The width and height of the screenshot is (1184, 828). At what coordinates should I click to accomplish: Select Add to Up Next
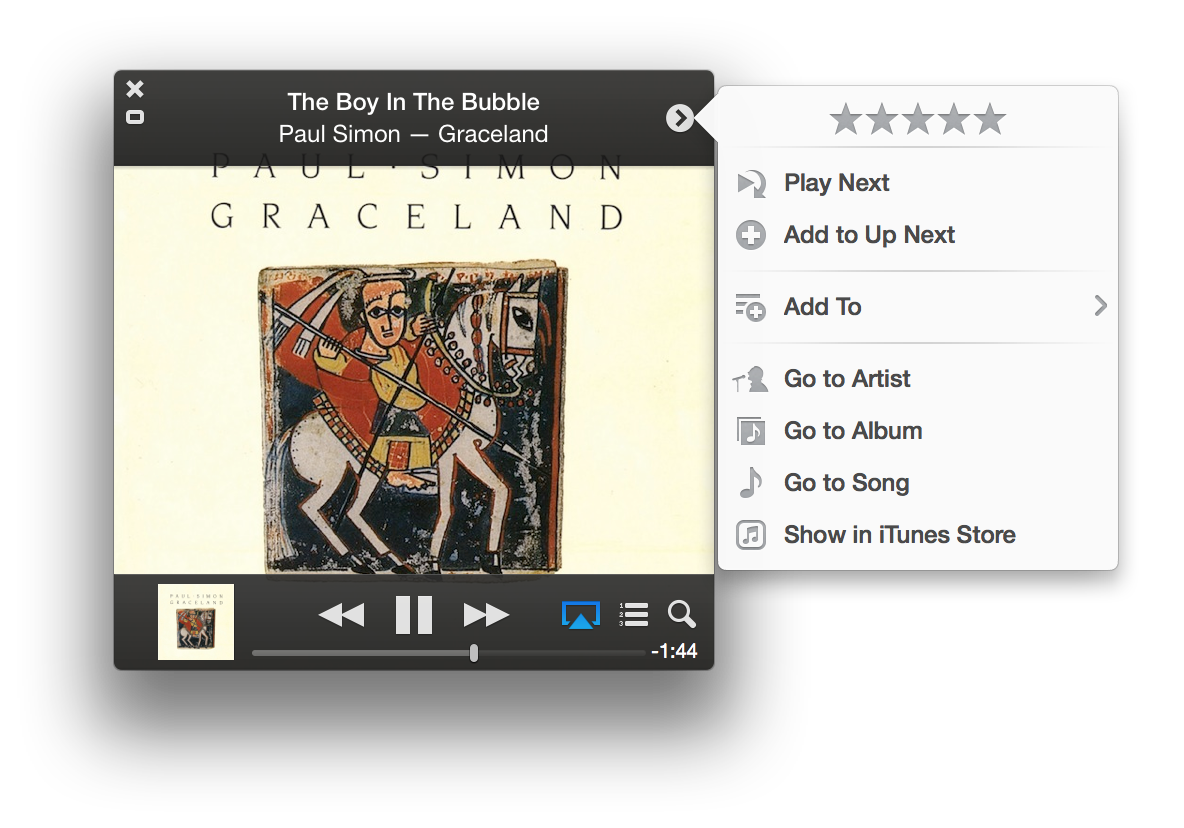(869, 235)
